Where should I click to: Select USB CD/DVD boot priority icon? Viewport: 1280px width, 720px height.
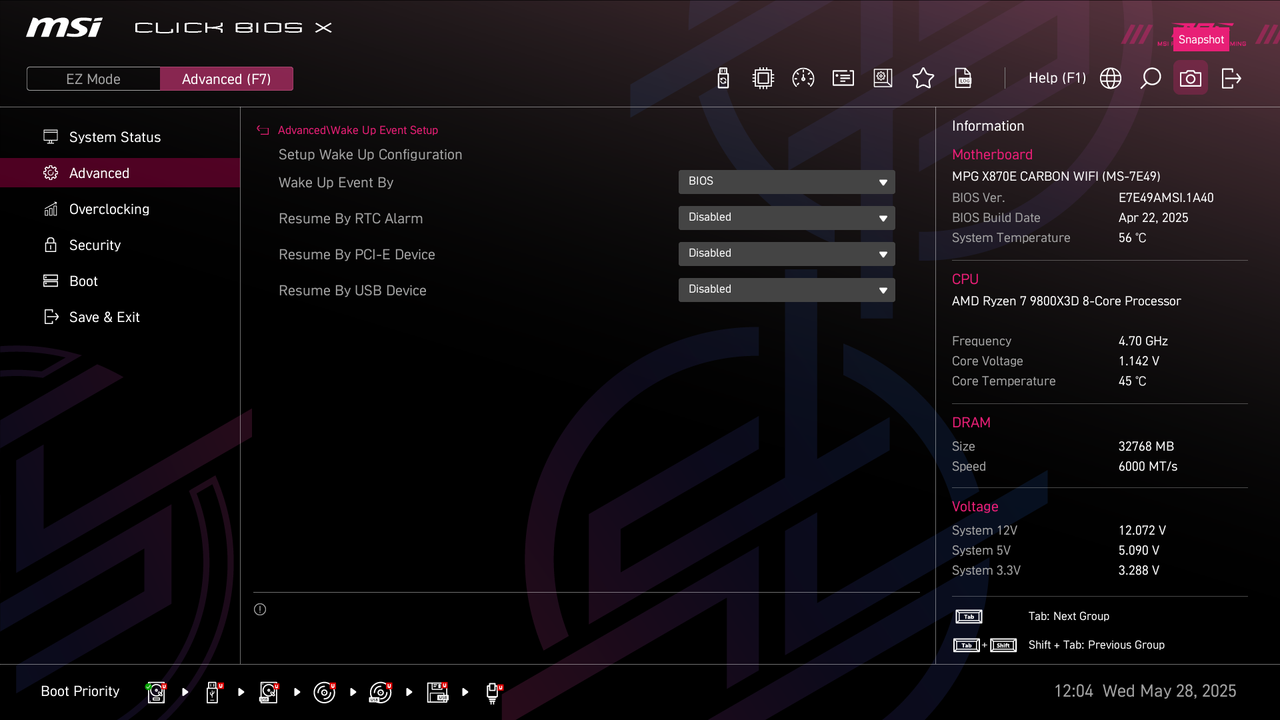click(380, 692)
